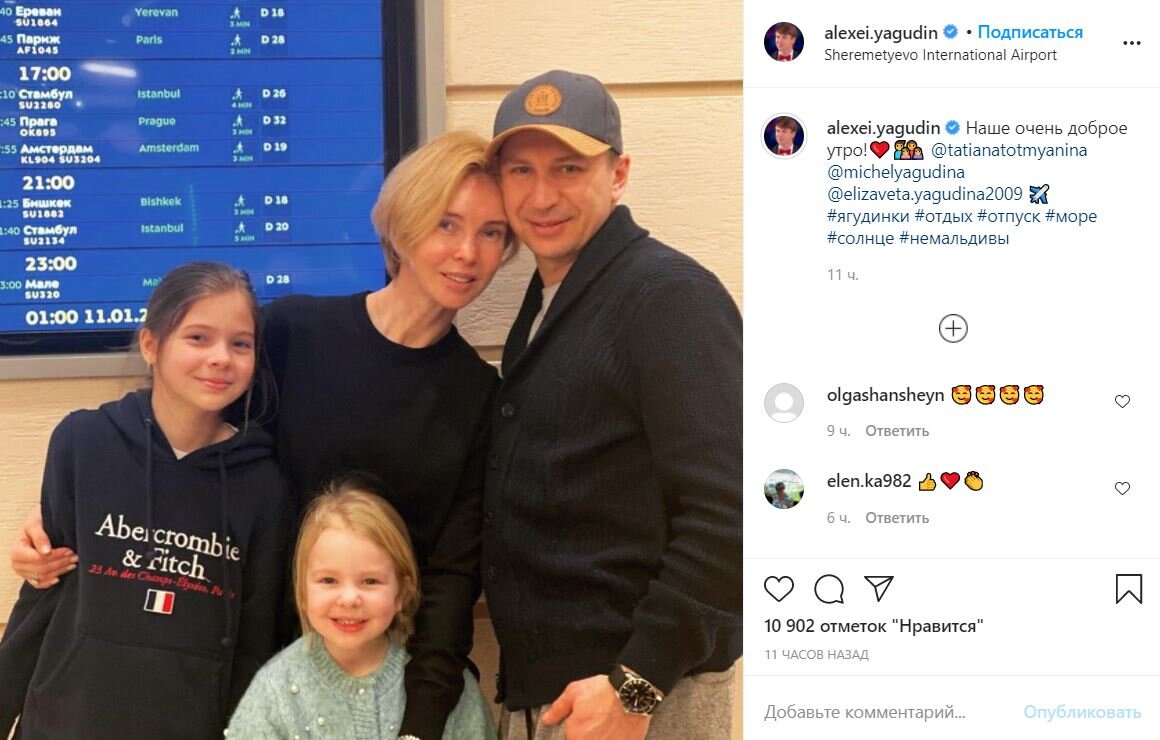Load more comments with plus circle

click(x=953, y=328)
